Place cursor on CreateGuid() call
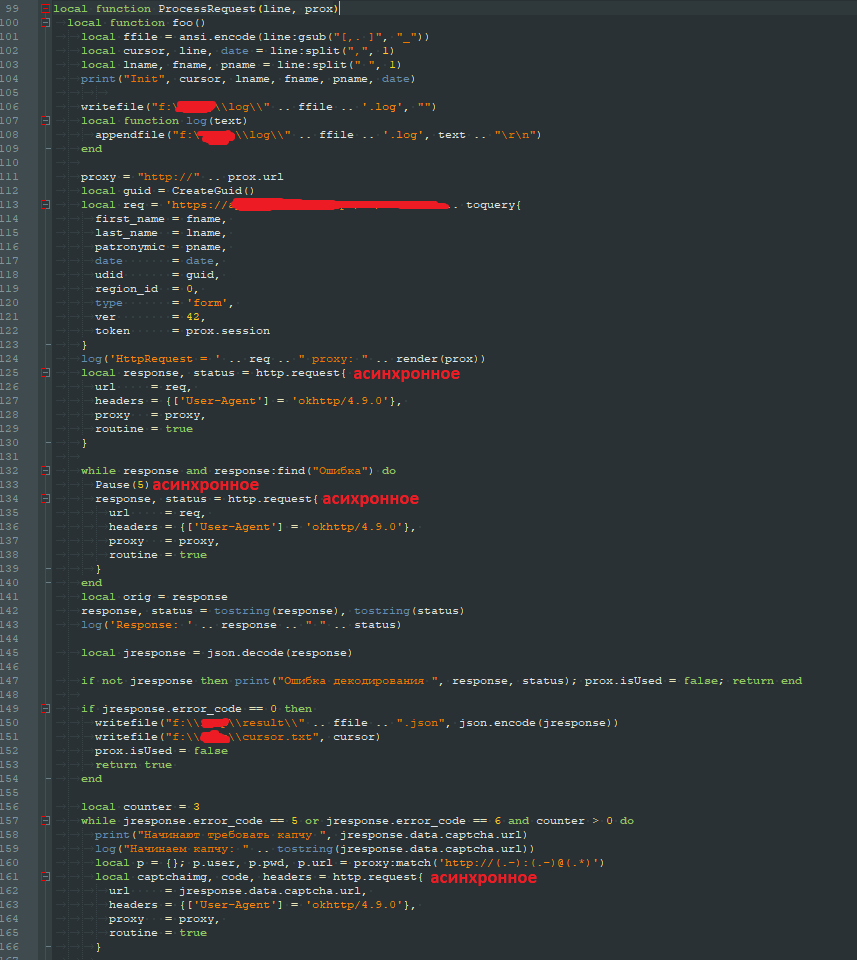This screenshot has height=960, width=857. [x=213, y=191]
